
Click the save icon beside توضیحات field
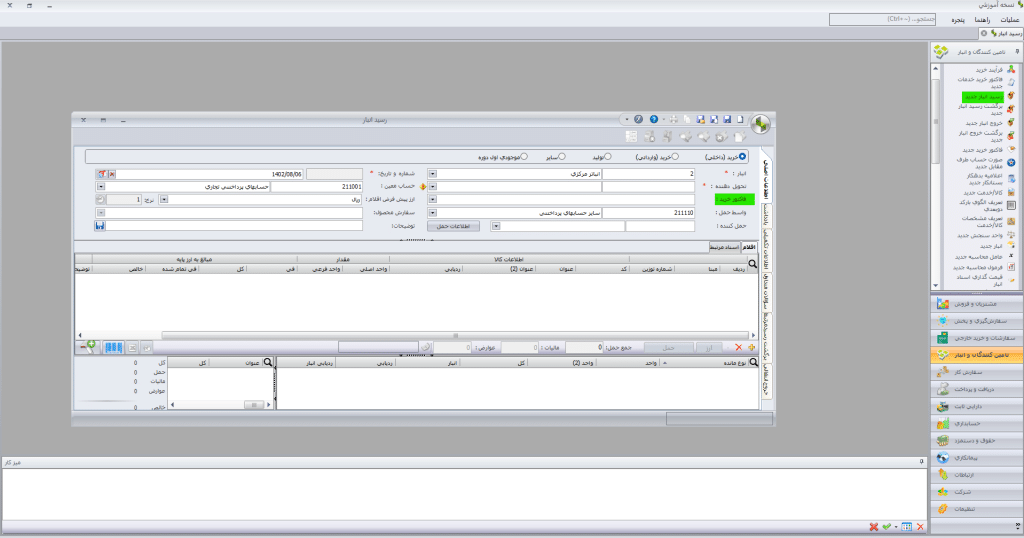pos(99,226)
